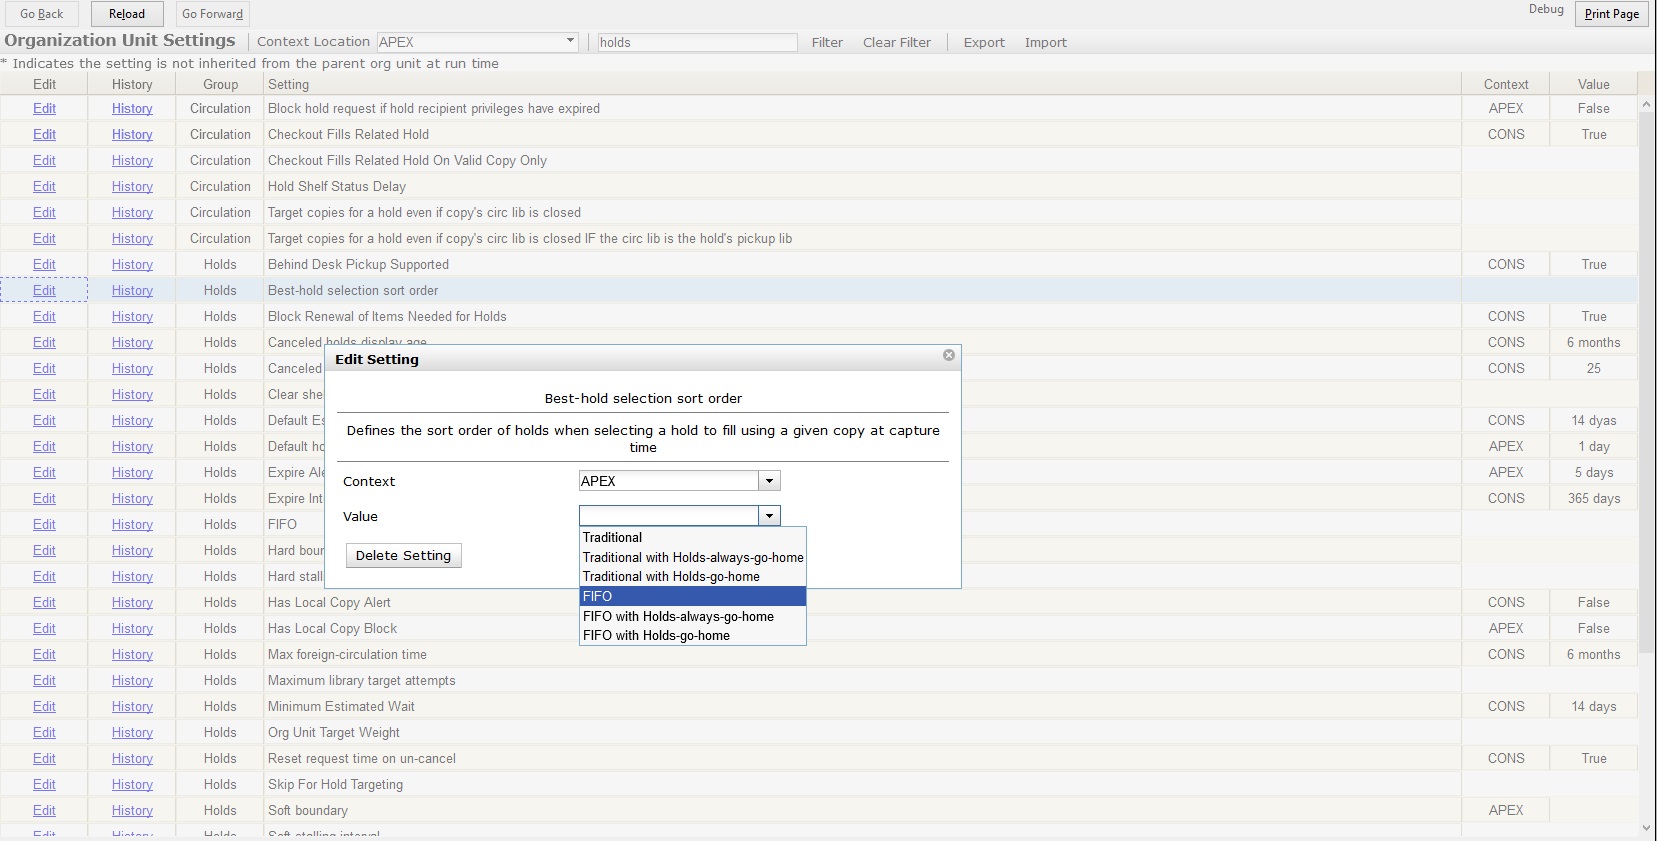The width and height of the screenshot is (1657, 841).
Task: Edit Expire Alert interval row
Action: pyautogui.click(x=44, y=472)
